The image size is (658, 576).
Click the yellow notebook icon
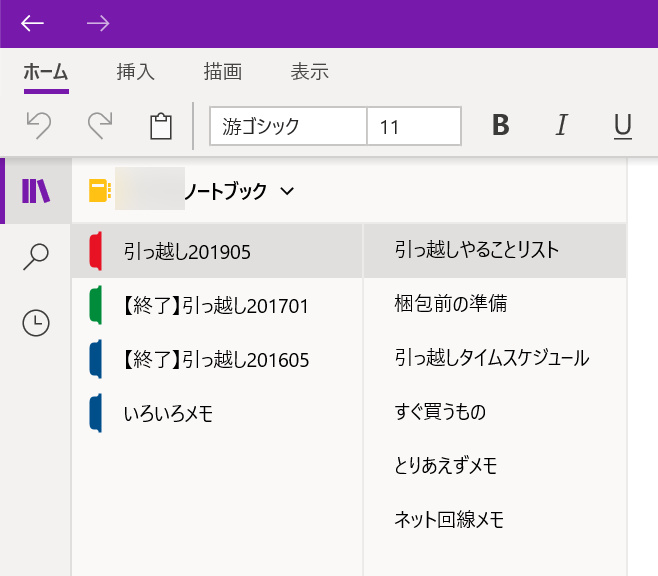pyautogui.click(x=100, y=191)
